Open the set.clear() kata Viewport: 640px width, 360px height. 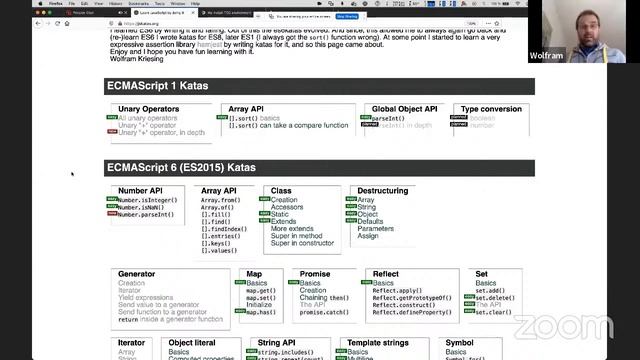[x=493, y=312]
